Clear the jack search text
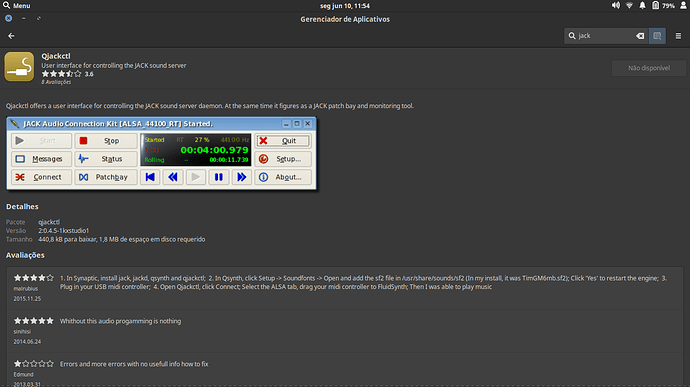This screenshot has width=690, height=387. [x=640, y=36]
